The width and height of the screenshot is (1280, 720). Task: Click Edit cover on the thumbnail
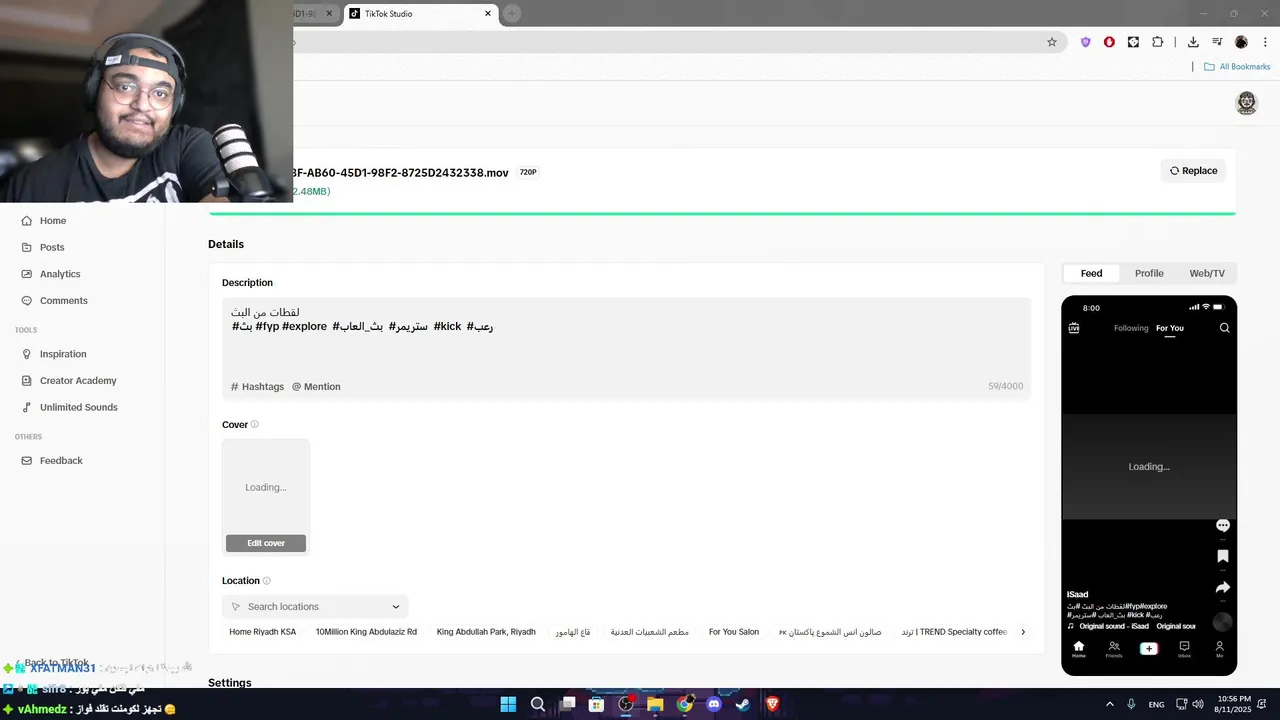pyautogui.click(x=266, y=543)
